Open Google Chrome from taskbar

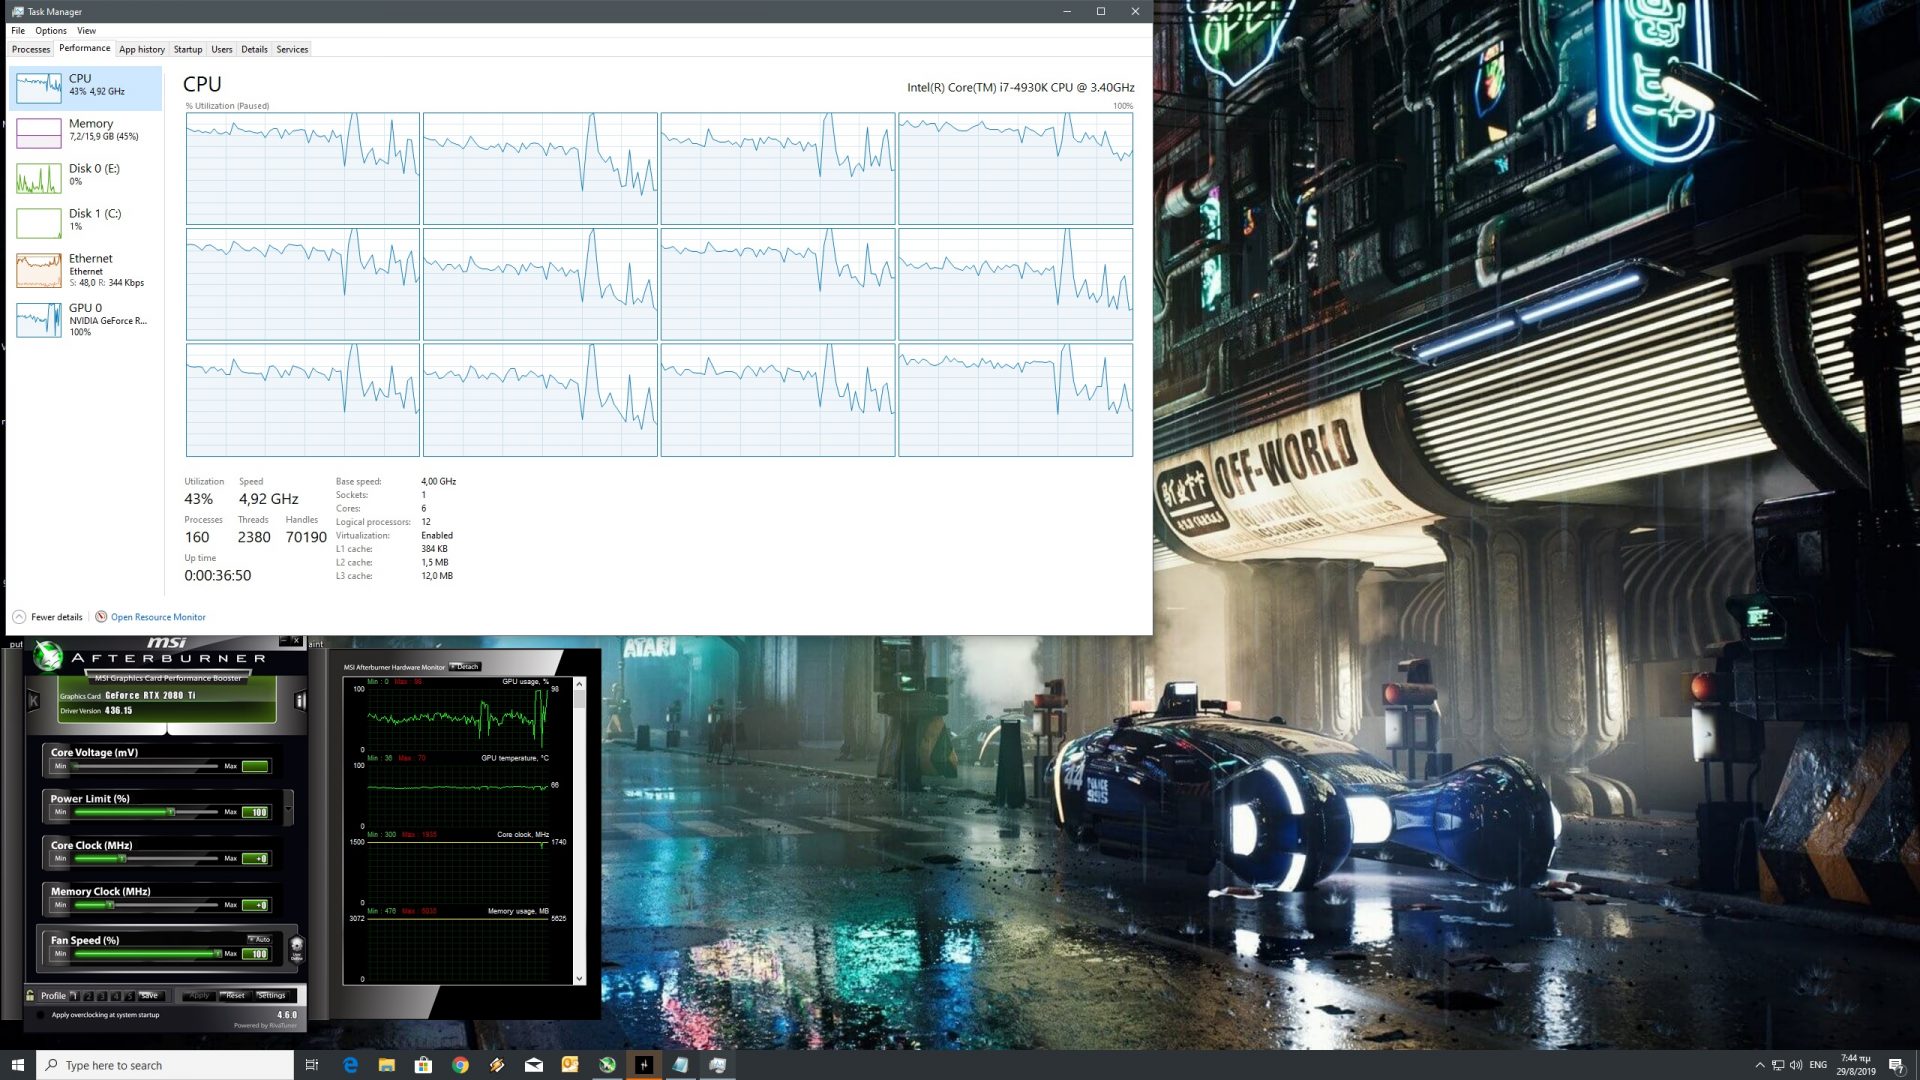pos(460,1065)
